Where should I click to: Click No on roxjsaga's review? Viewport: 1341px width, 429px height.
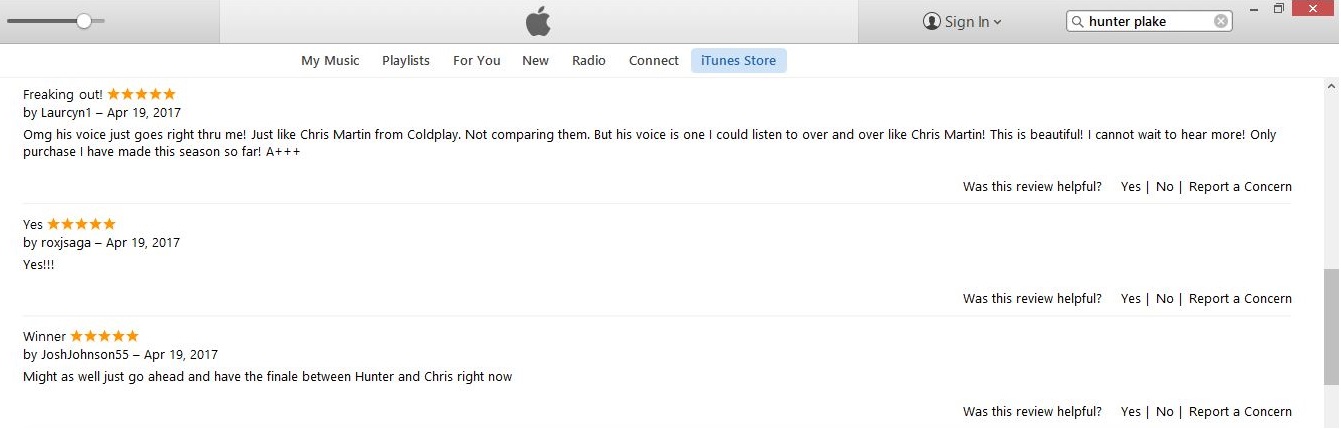[1165, 298]
